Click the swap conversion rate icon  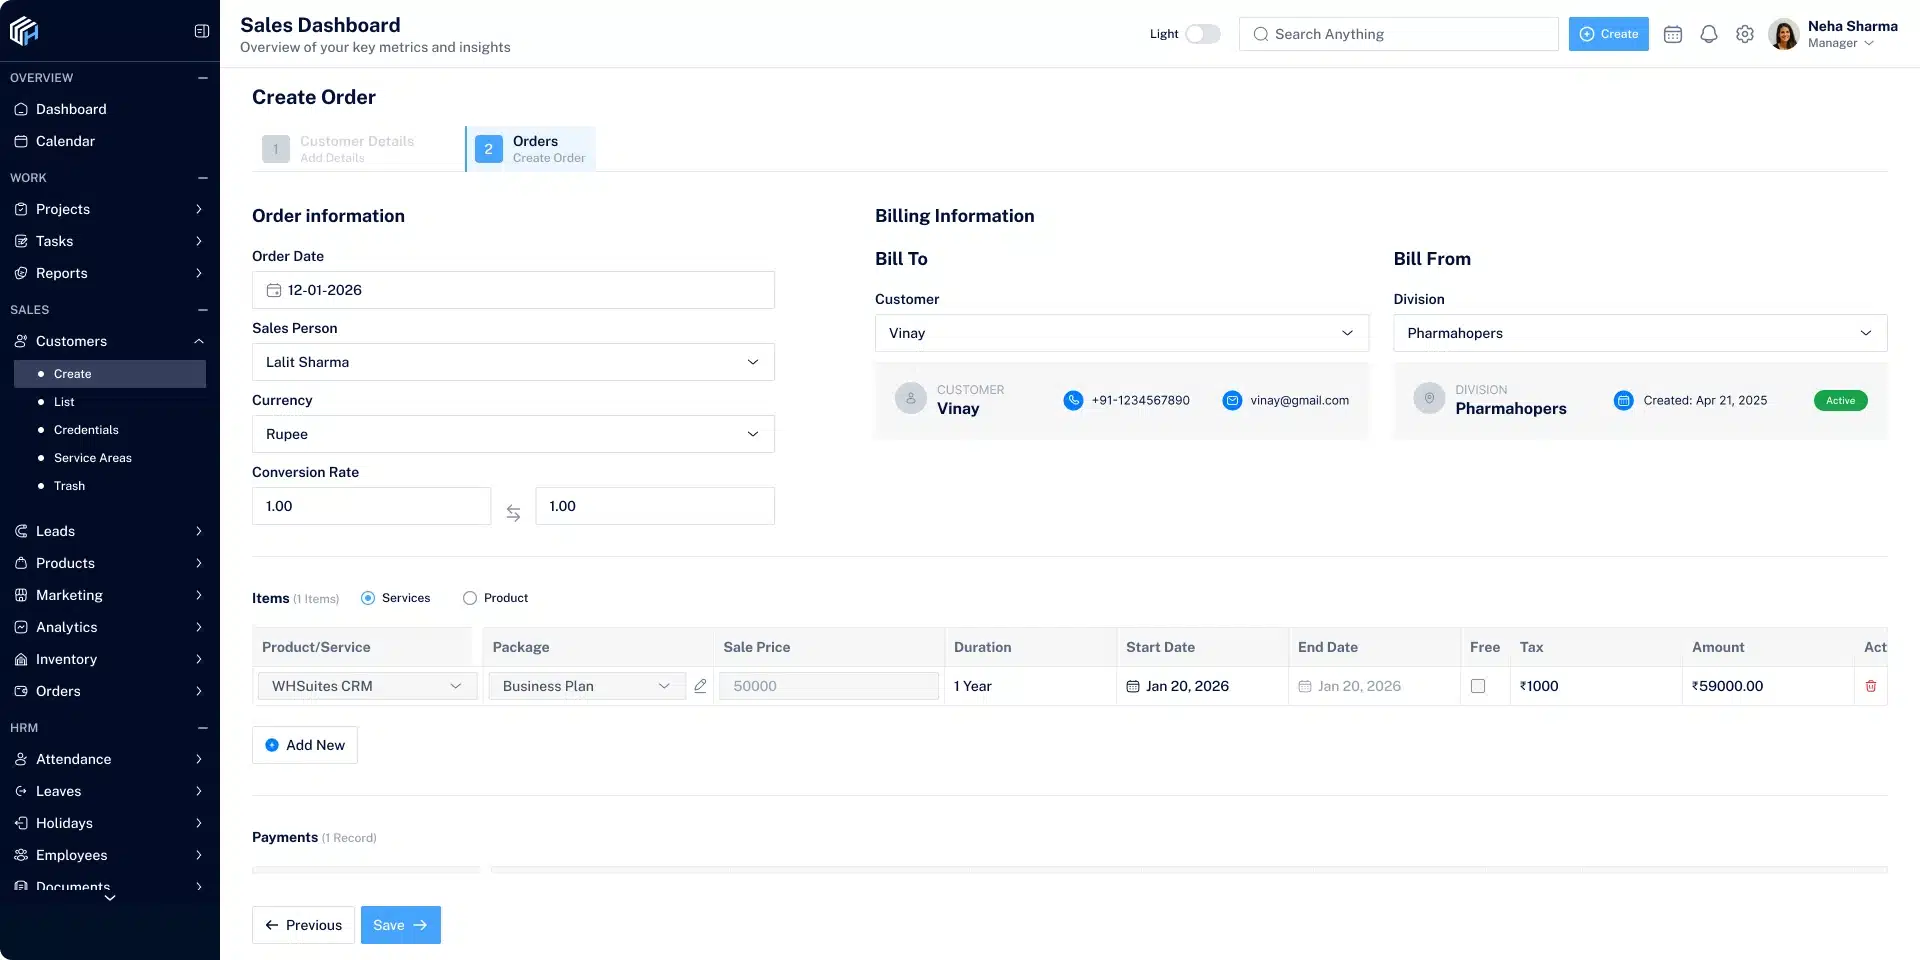(x=513, y=513)
